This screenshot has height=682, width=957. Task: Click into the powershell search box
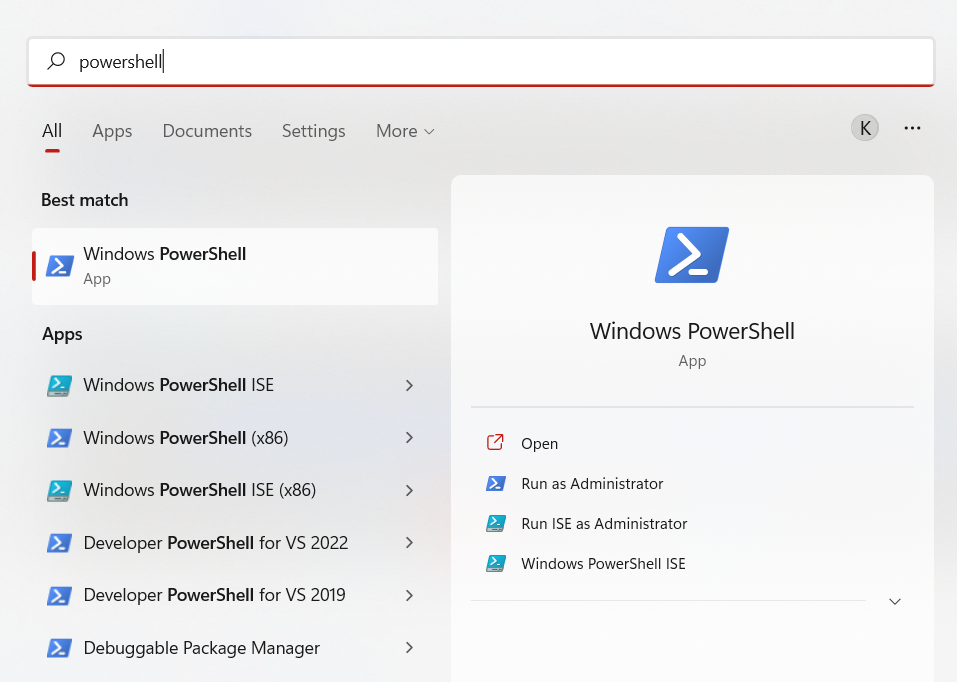[481, 62]
